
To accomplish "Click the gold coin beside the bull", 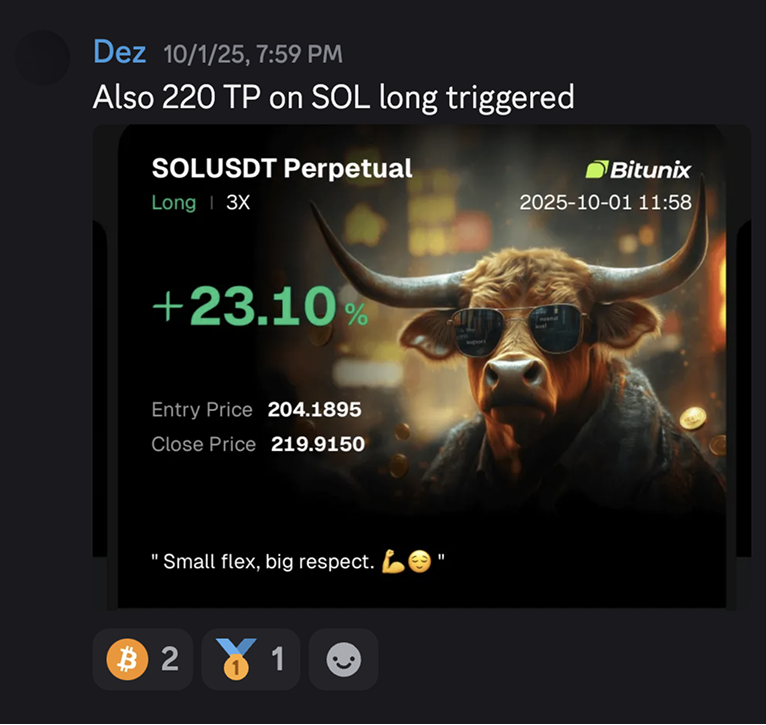I will [x=693, y=418].
